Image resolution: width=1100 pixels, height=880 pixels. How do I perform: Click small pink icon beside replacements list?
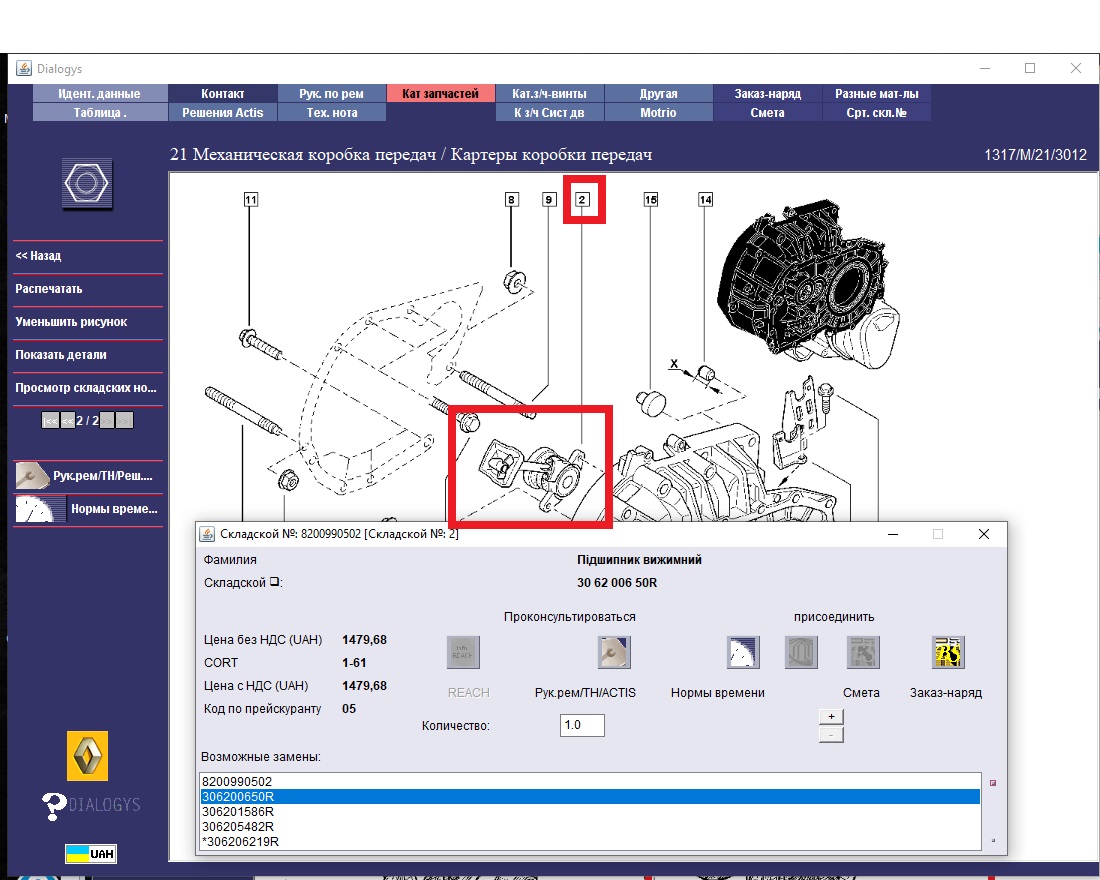(x=993, y=782)
